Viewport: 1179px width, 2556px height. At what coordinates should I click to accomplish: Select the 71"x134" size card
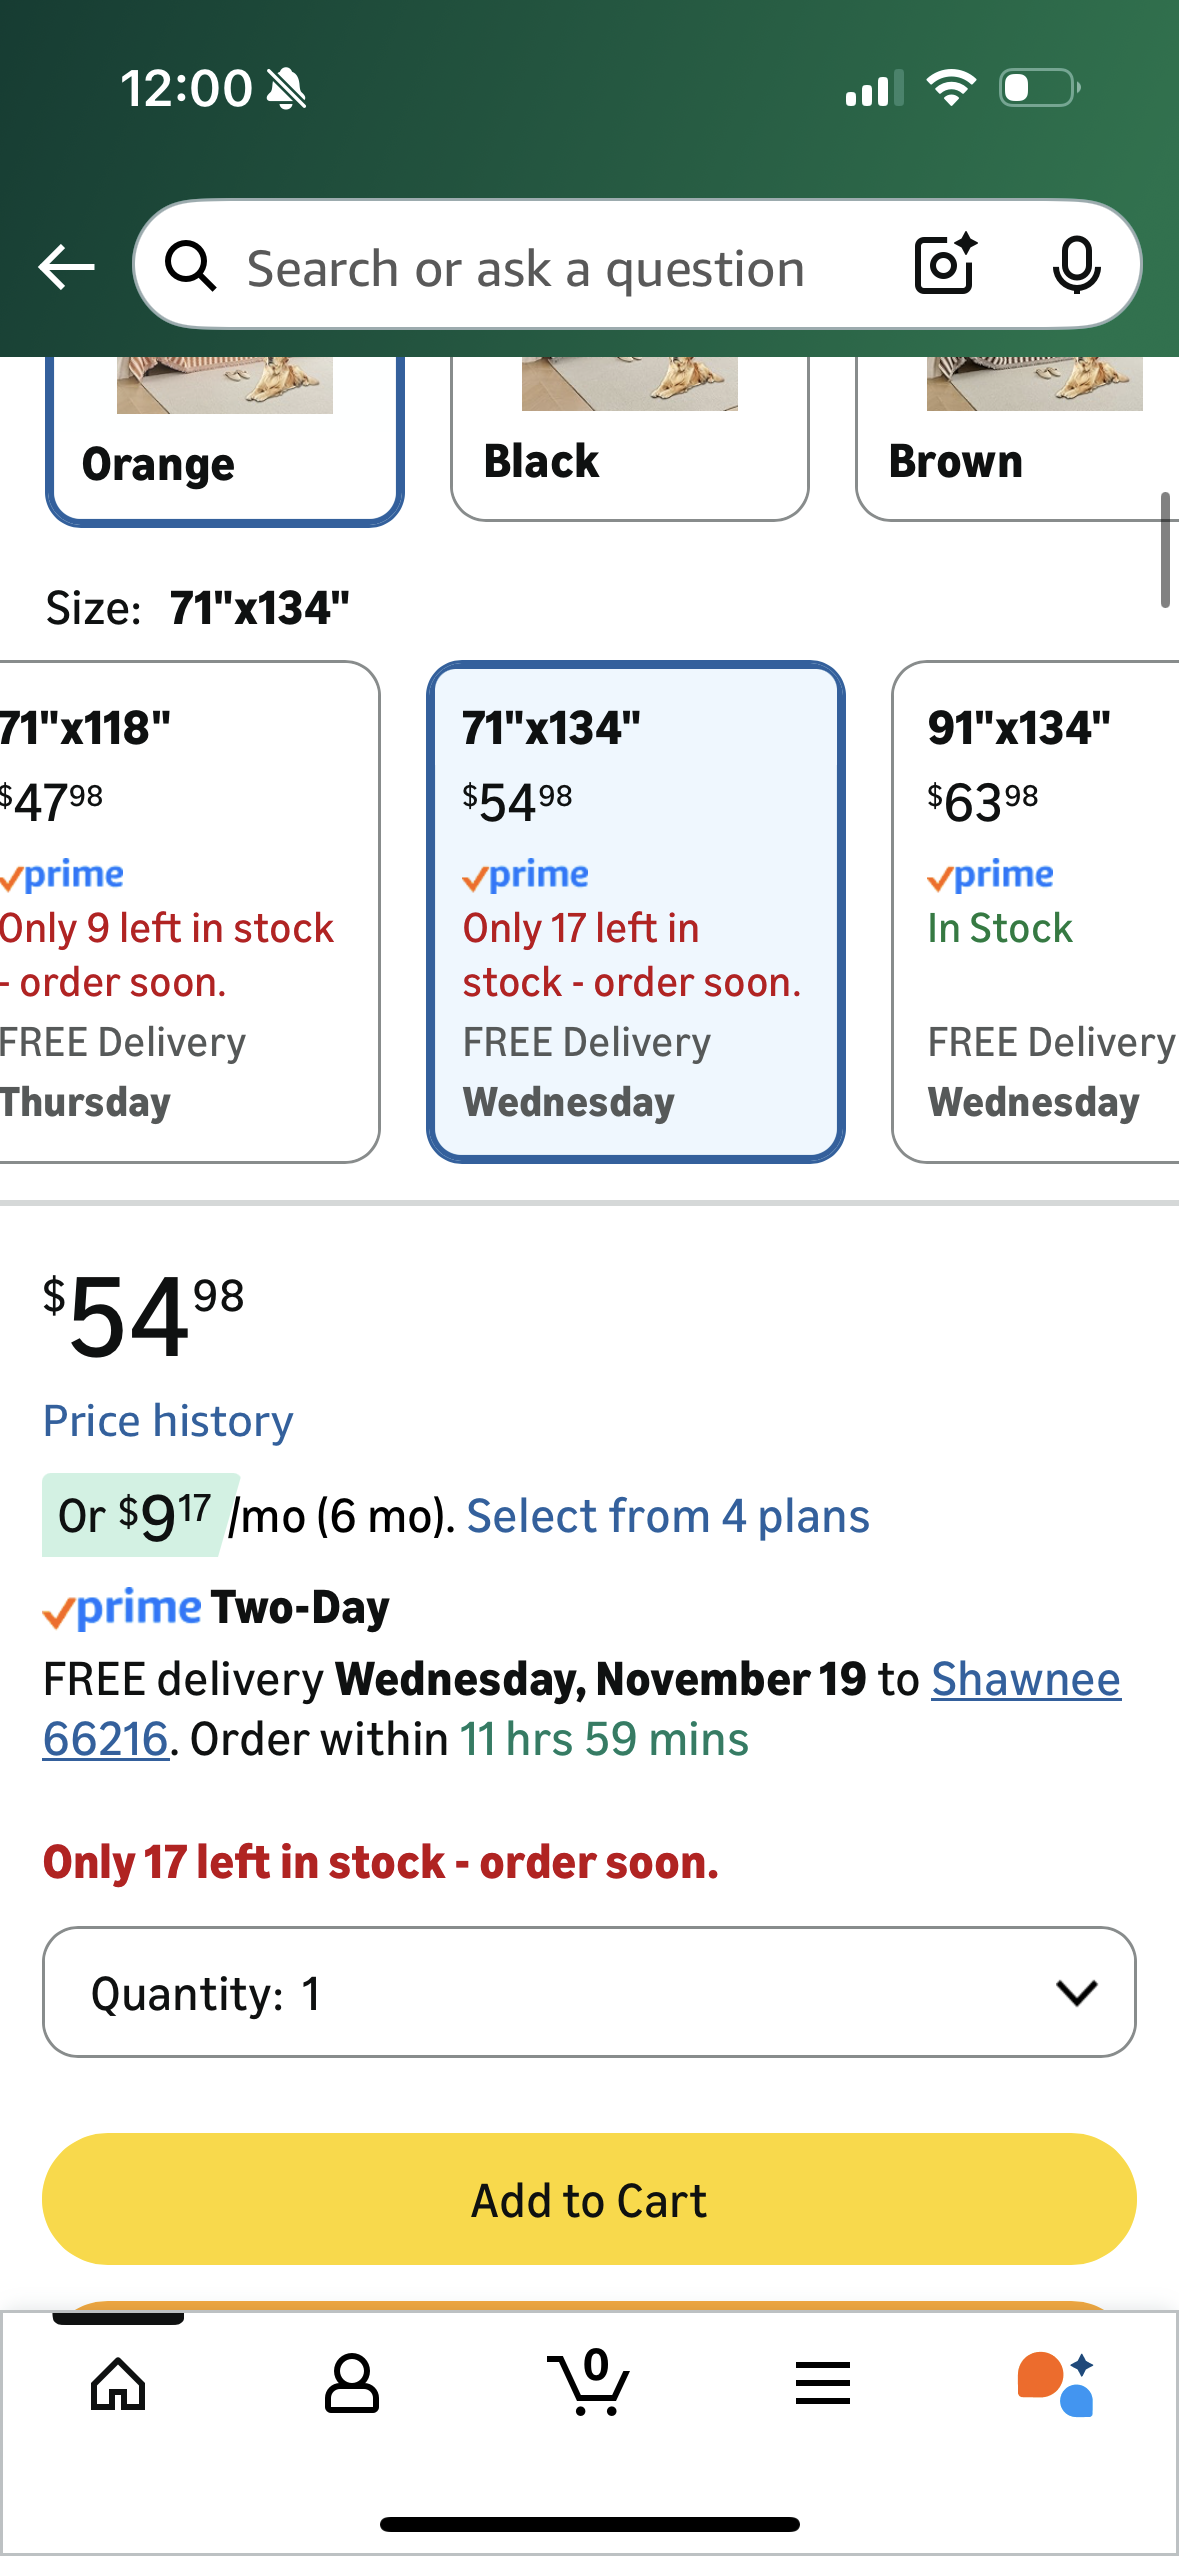(x=636, y=911)
